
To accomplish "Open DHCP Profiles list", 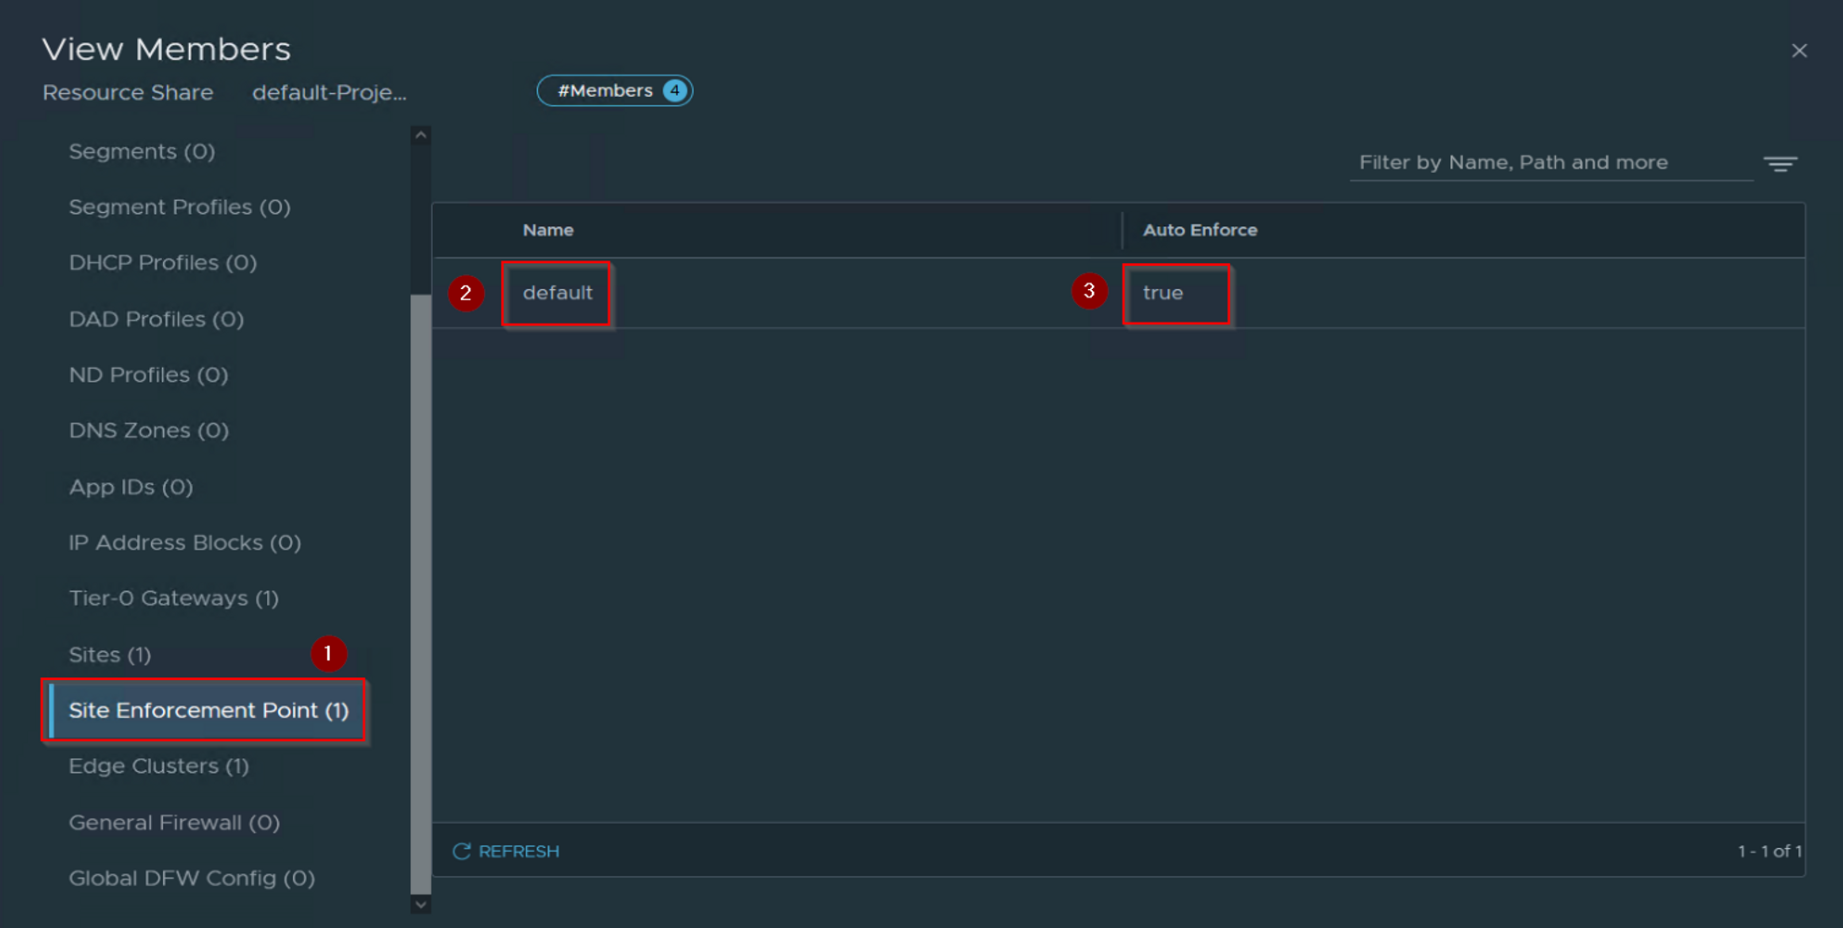I will [162, 263].
